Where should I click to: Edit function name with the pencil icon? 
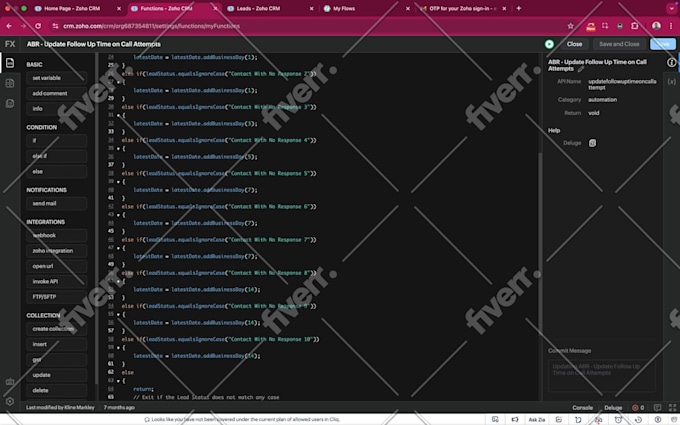click(581, 69)
